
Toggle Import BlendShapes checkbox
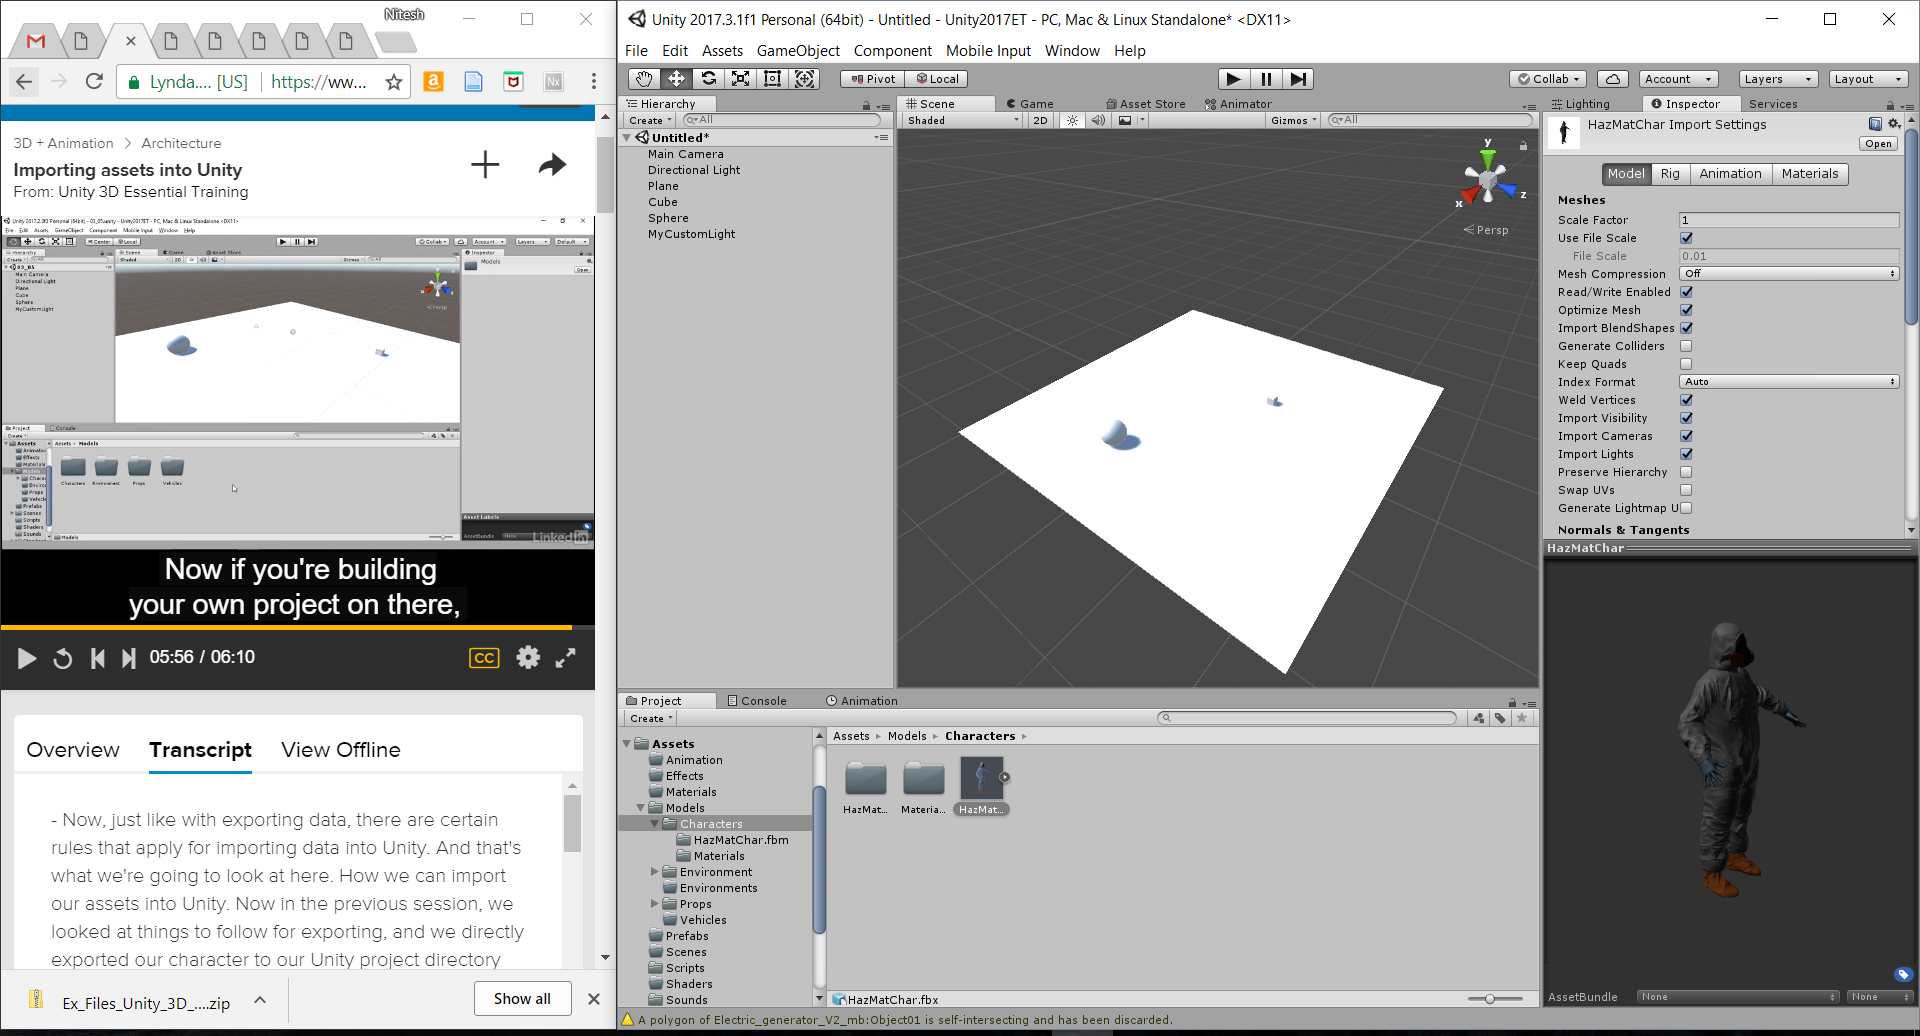tap(1687, 328)
